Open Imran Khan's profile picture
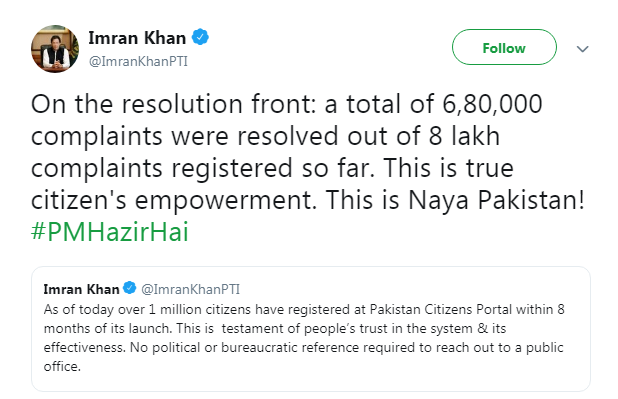 pyautogui.click(x=55, y=49)
